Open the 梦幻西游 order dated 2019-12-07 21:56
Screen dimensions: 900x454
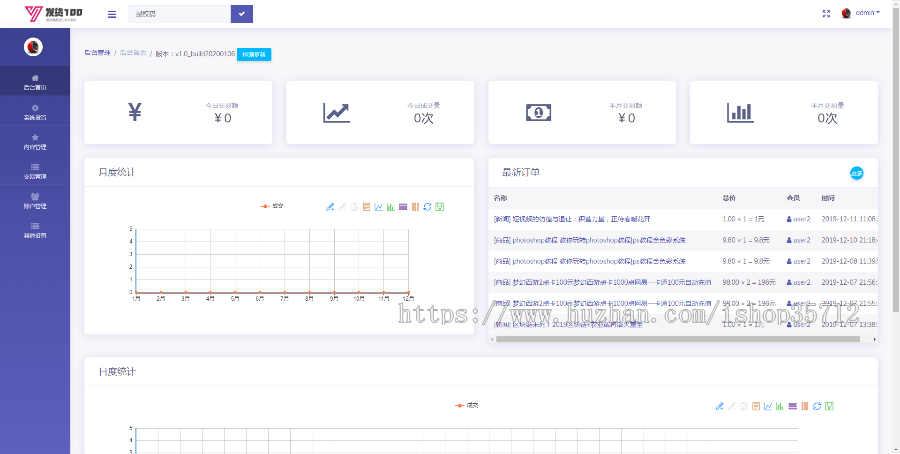603,282
